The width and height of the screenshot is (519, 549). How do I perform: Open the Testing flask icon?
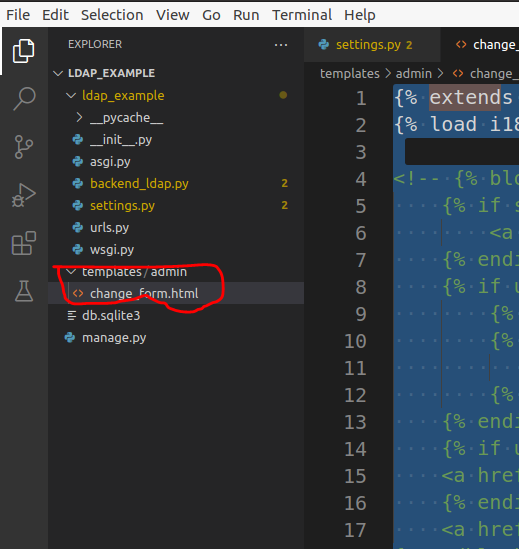[24, 291]
